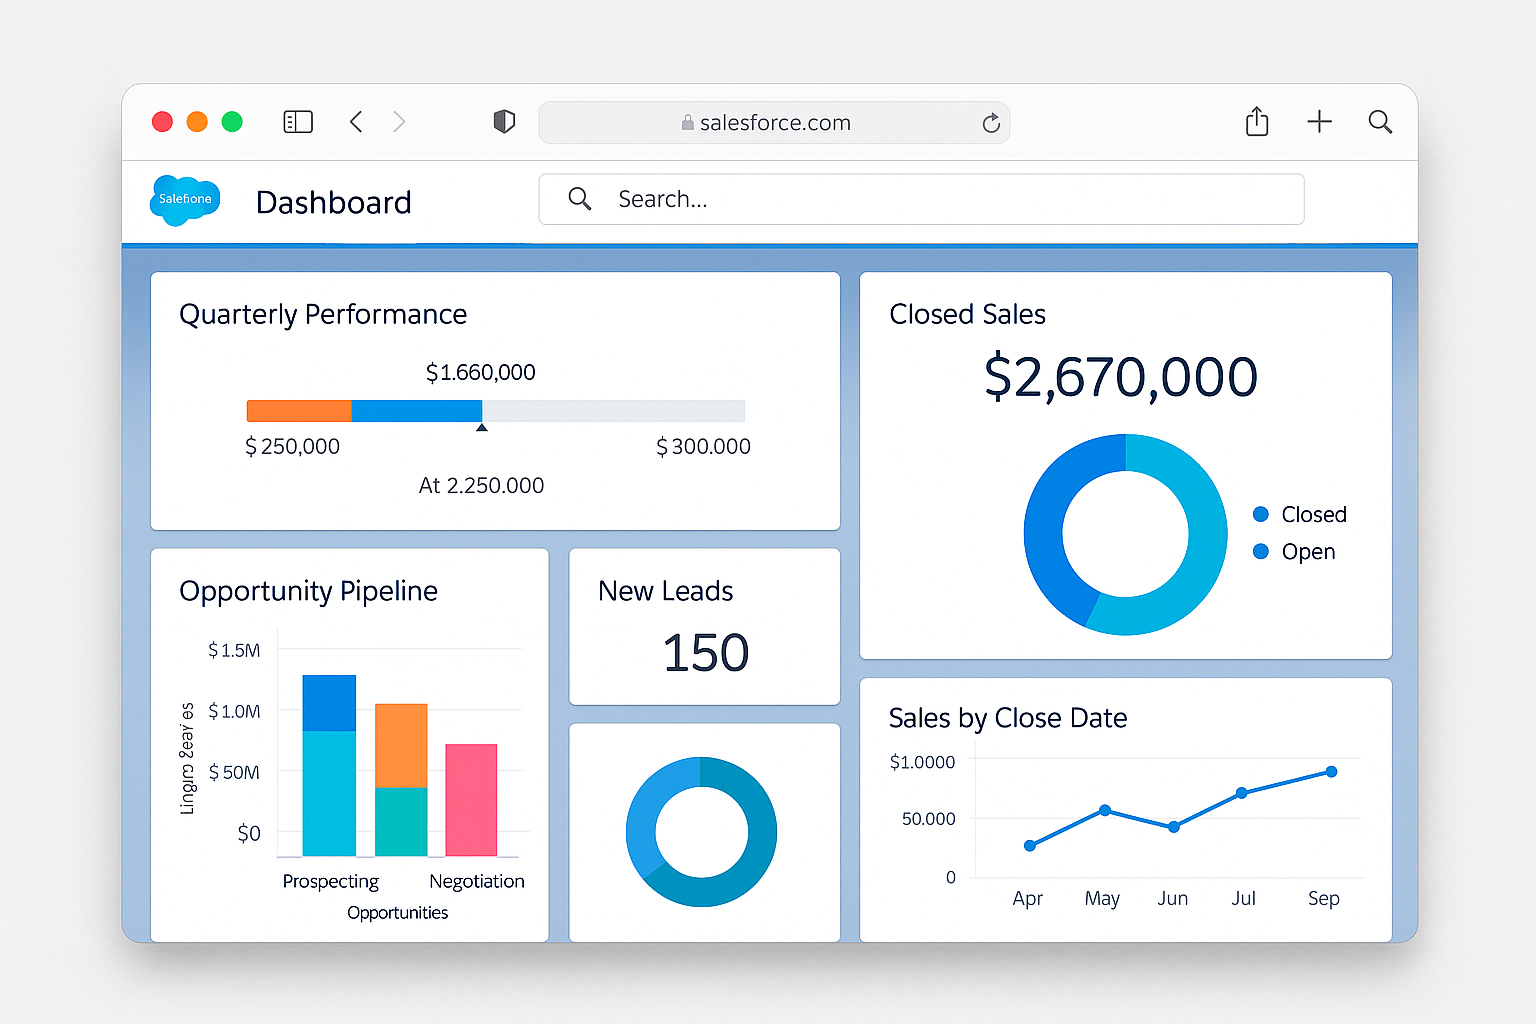Open a new tab with the plus icon
The image size is (1536, 1024).
point(1319,121)
